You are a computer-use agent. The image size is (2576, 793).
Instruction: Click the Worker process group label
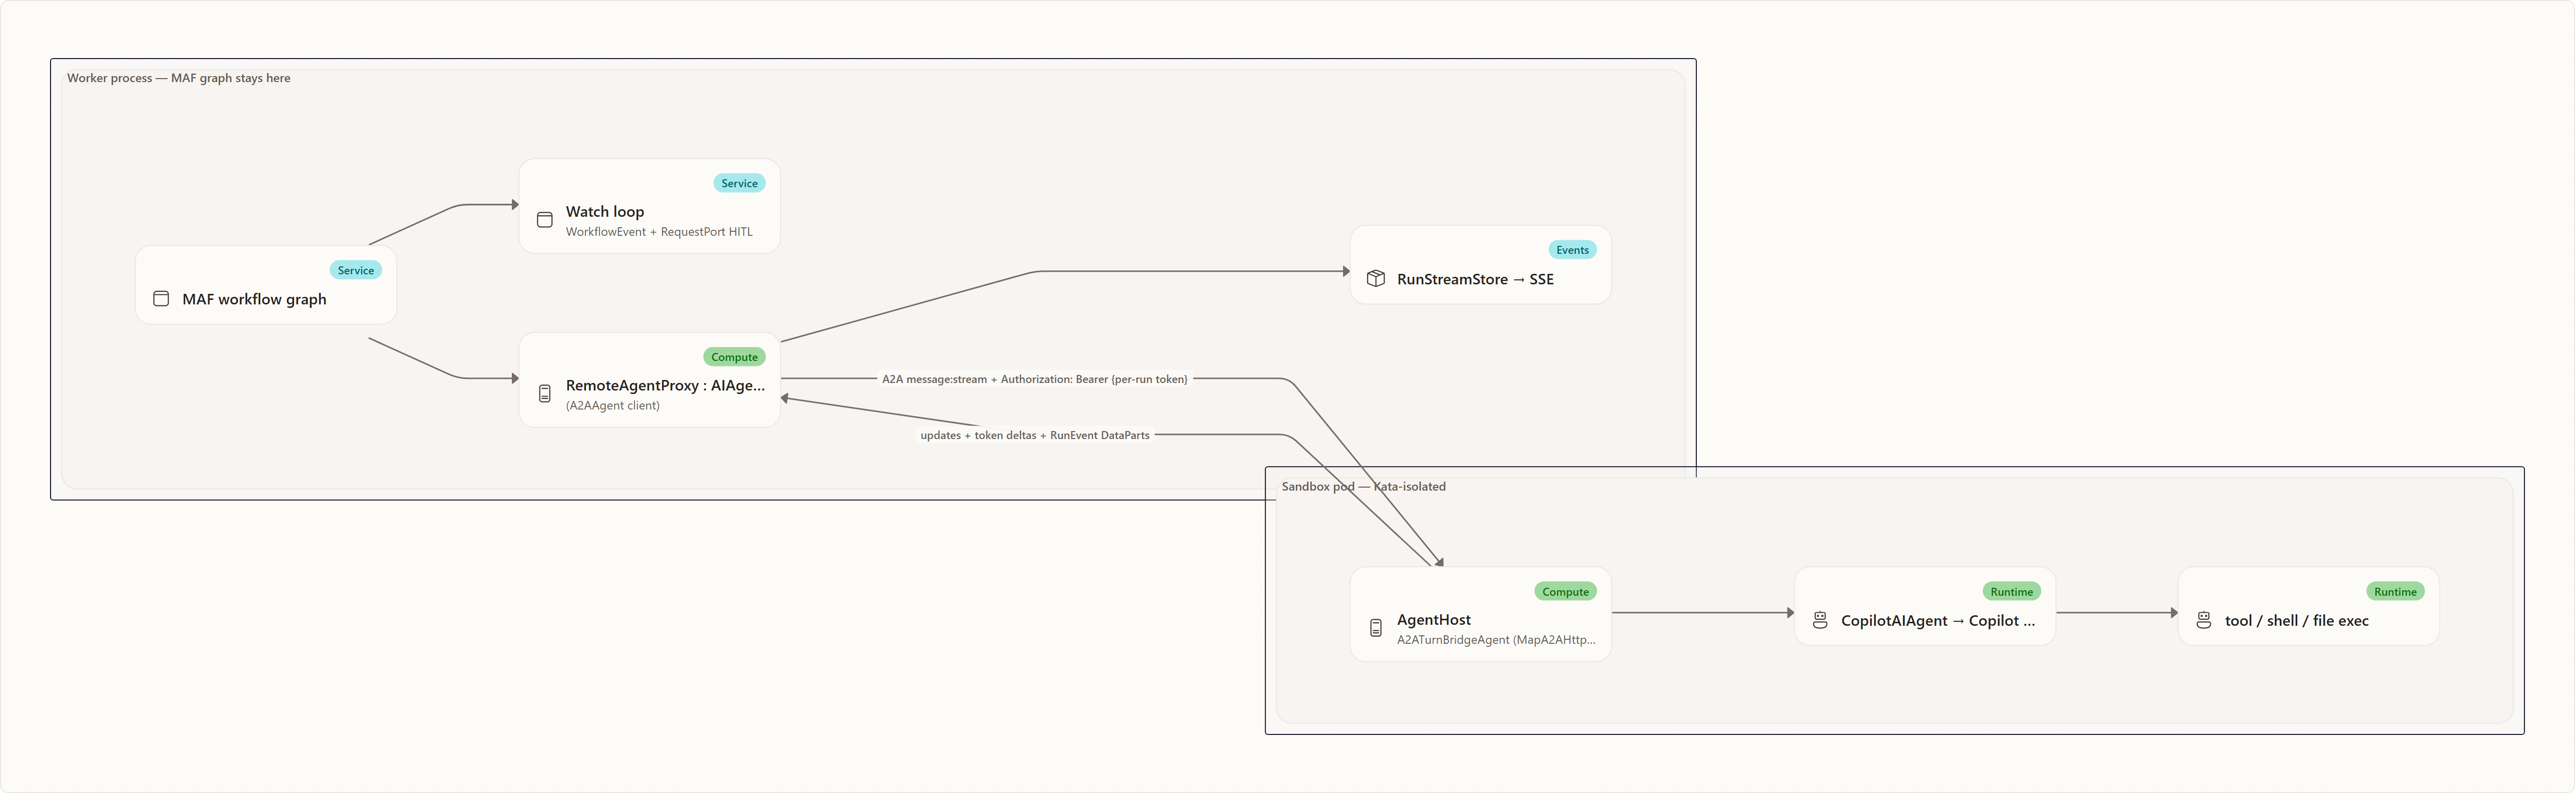pos(179,78)
